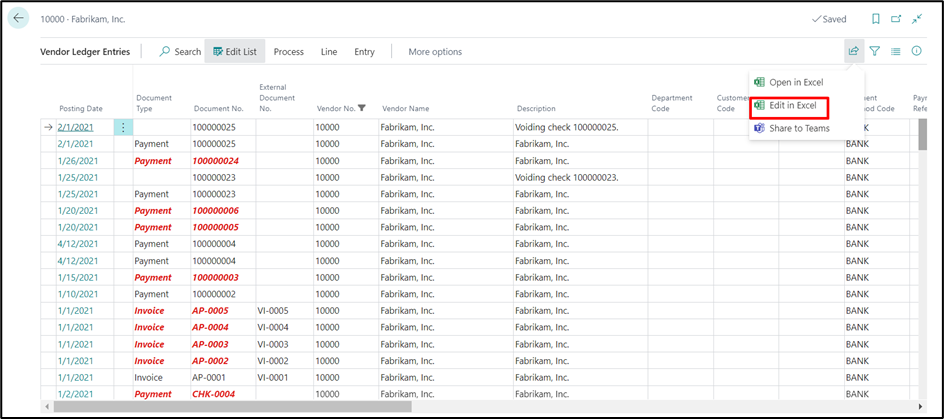This screenshot has height=419, width=944.
Task: Click right arrow of horizontal scrollbar
Action: click(921, 406)
